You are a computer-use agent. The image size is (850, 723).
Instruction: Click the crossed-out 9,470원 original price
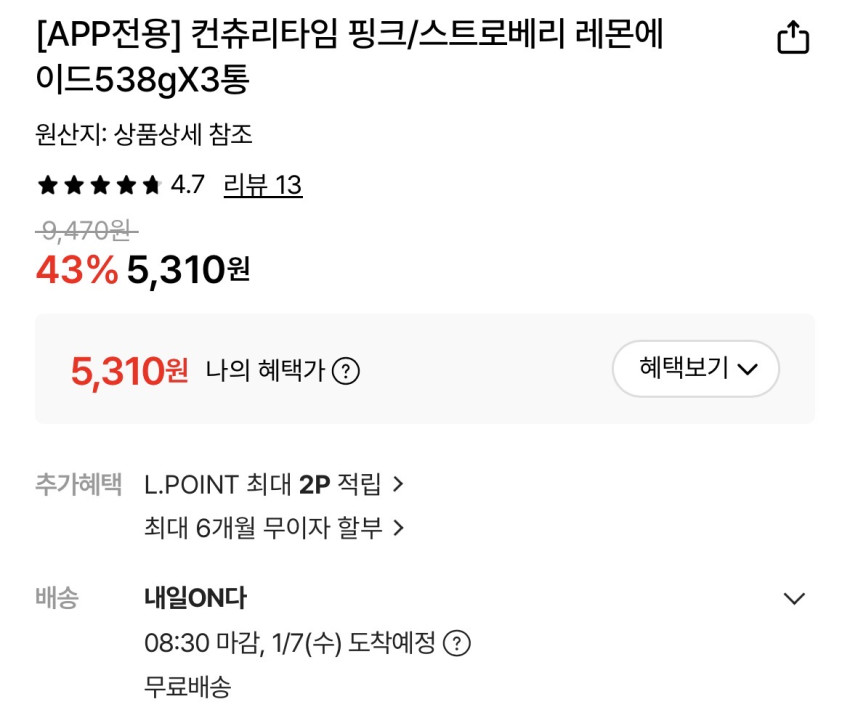point(86,231)
